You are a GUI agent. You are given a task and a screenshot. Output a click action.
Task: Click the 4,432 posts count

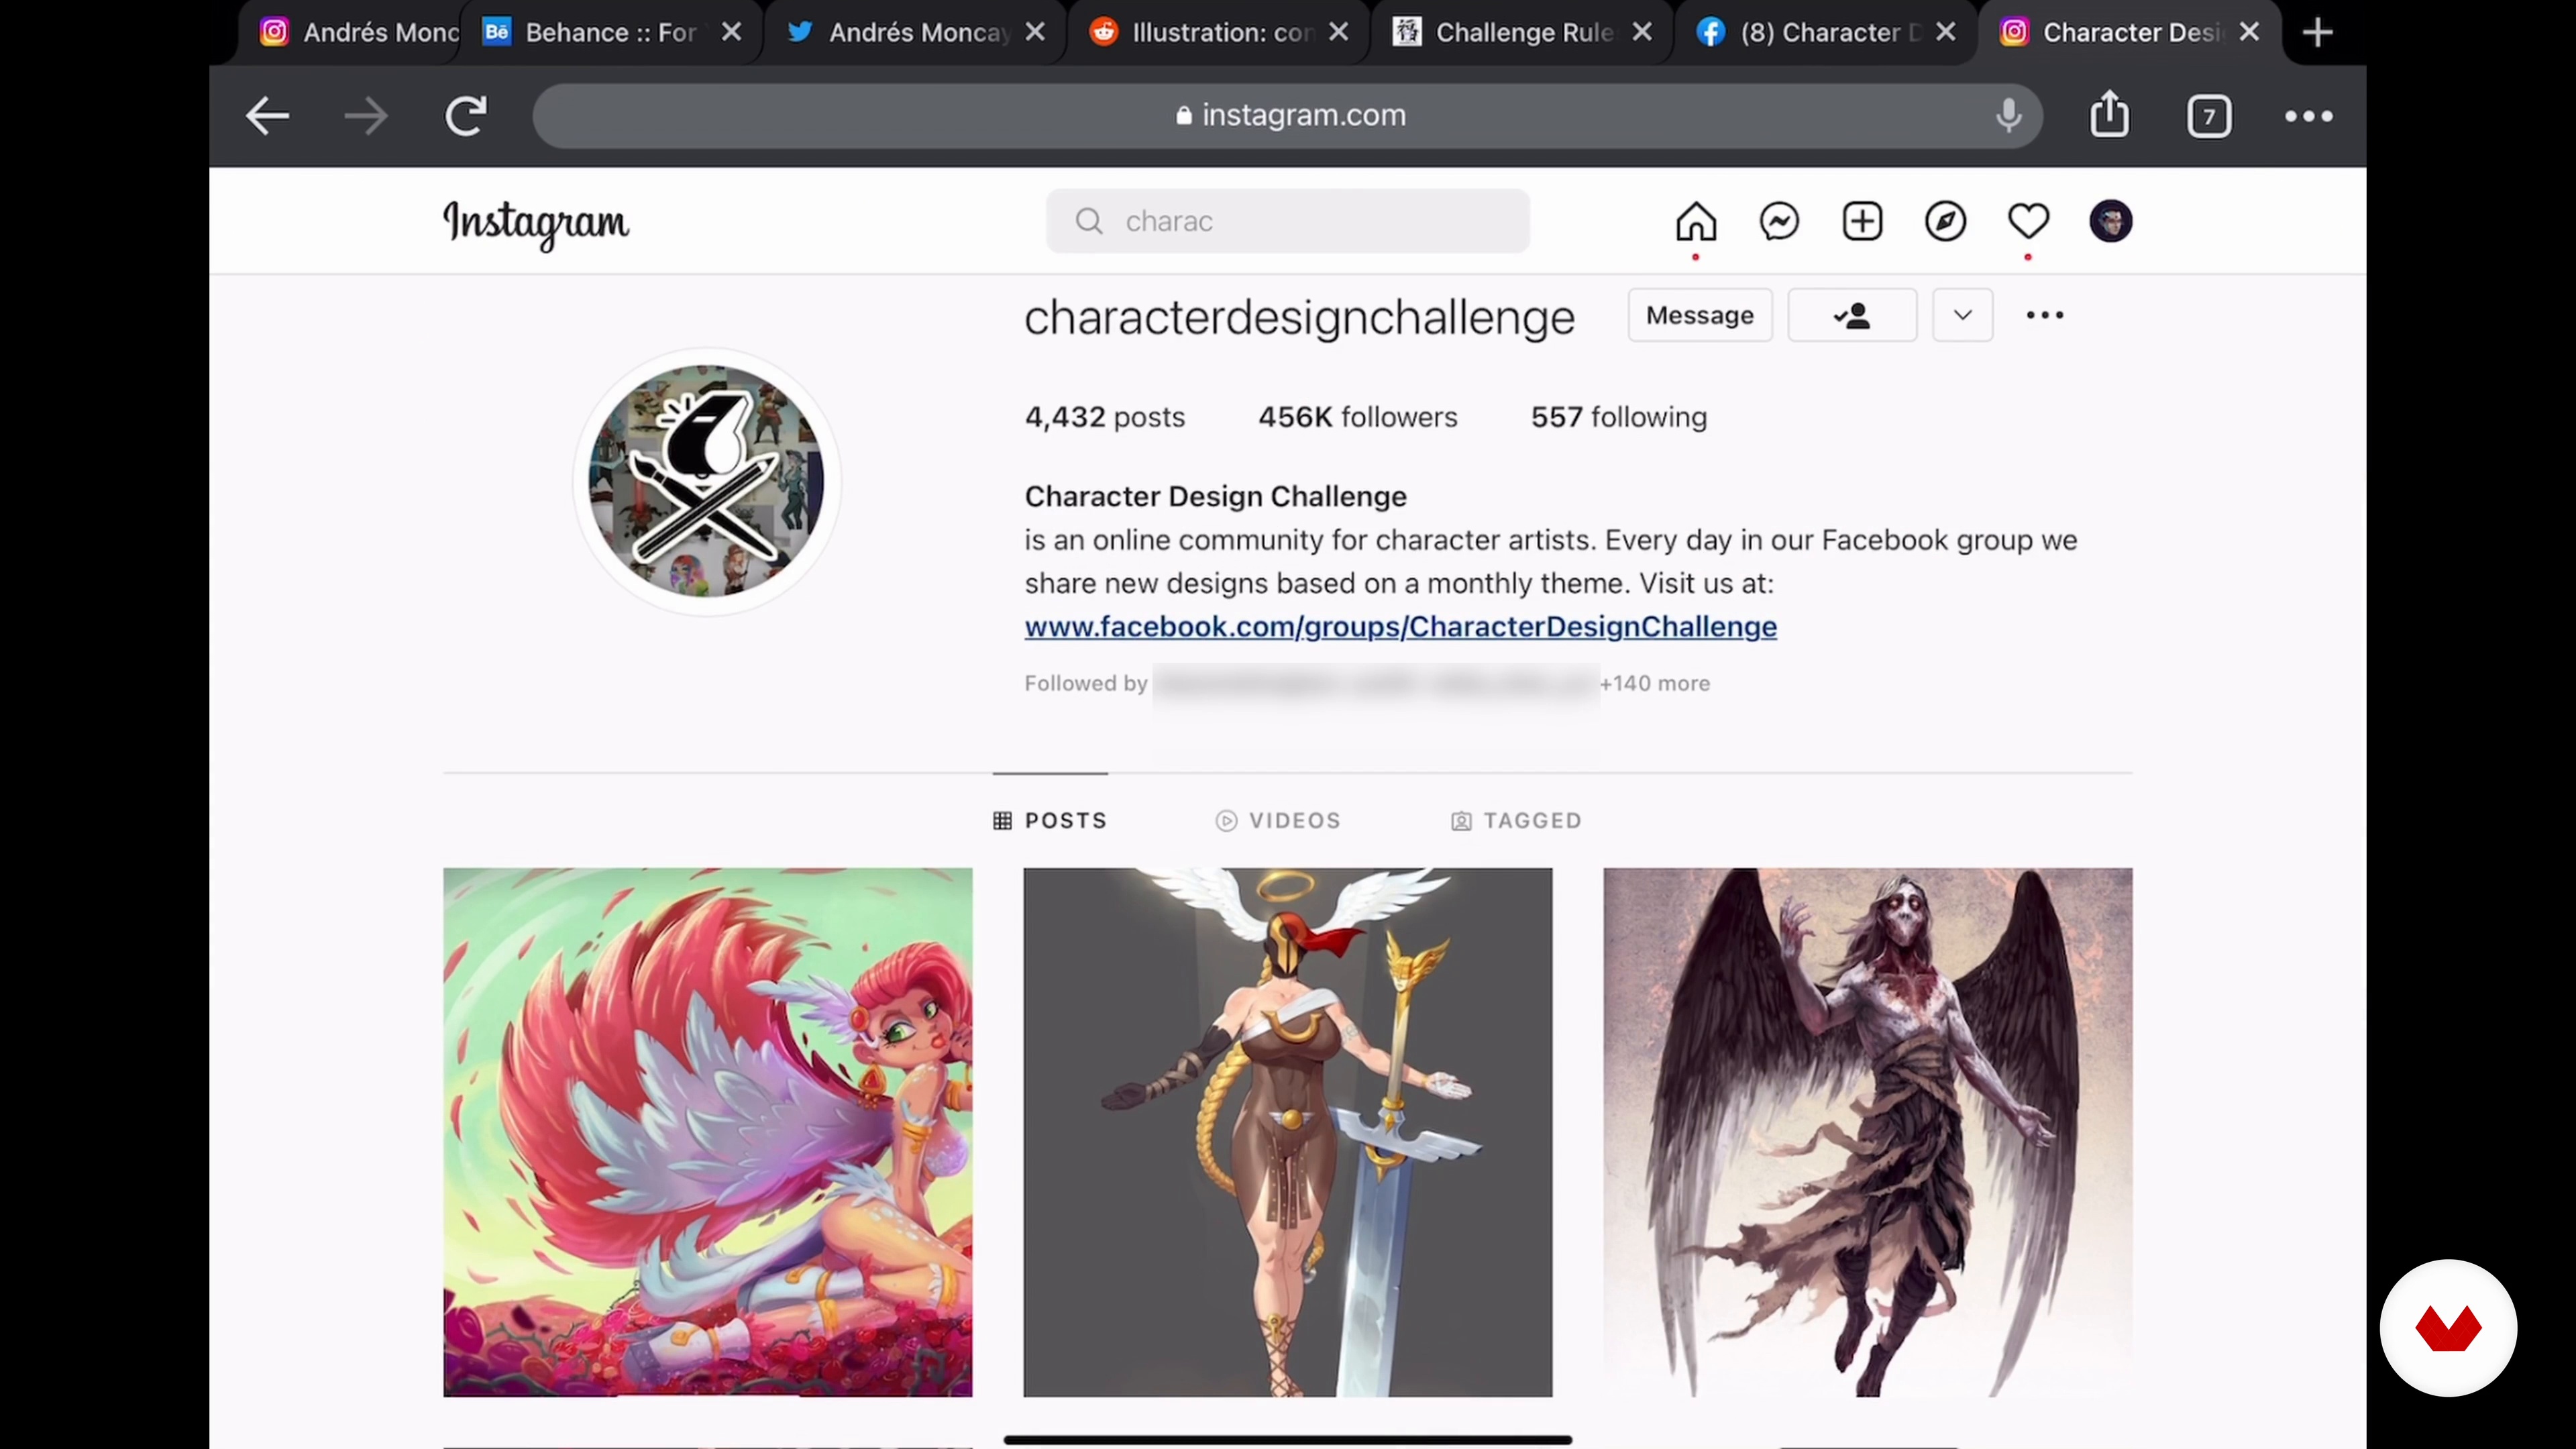tap(1104, 417)
